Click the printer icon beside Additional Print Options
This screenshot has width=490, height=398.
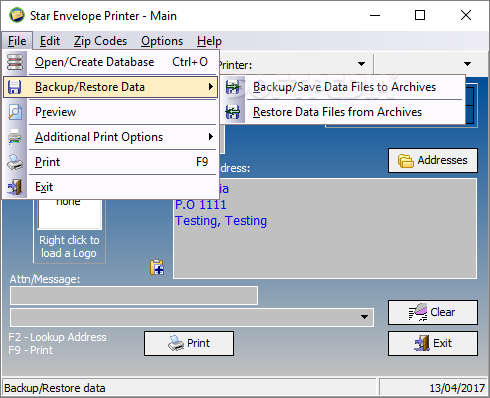pyautogui.click(x=15, y=137)
